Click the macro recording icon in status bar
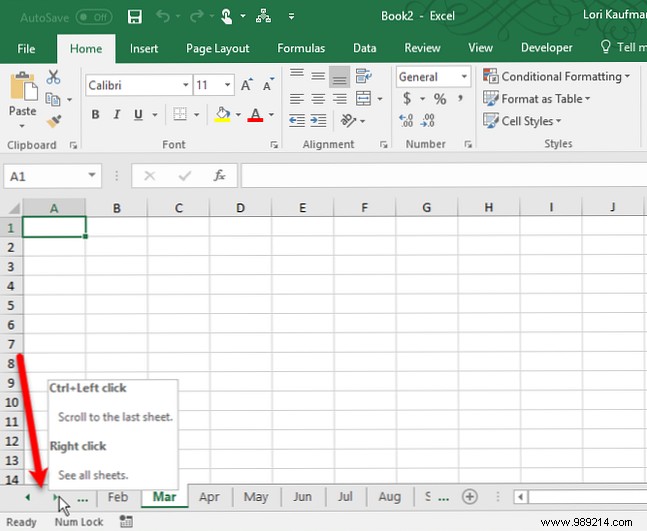 click(126, 522)
